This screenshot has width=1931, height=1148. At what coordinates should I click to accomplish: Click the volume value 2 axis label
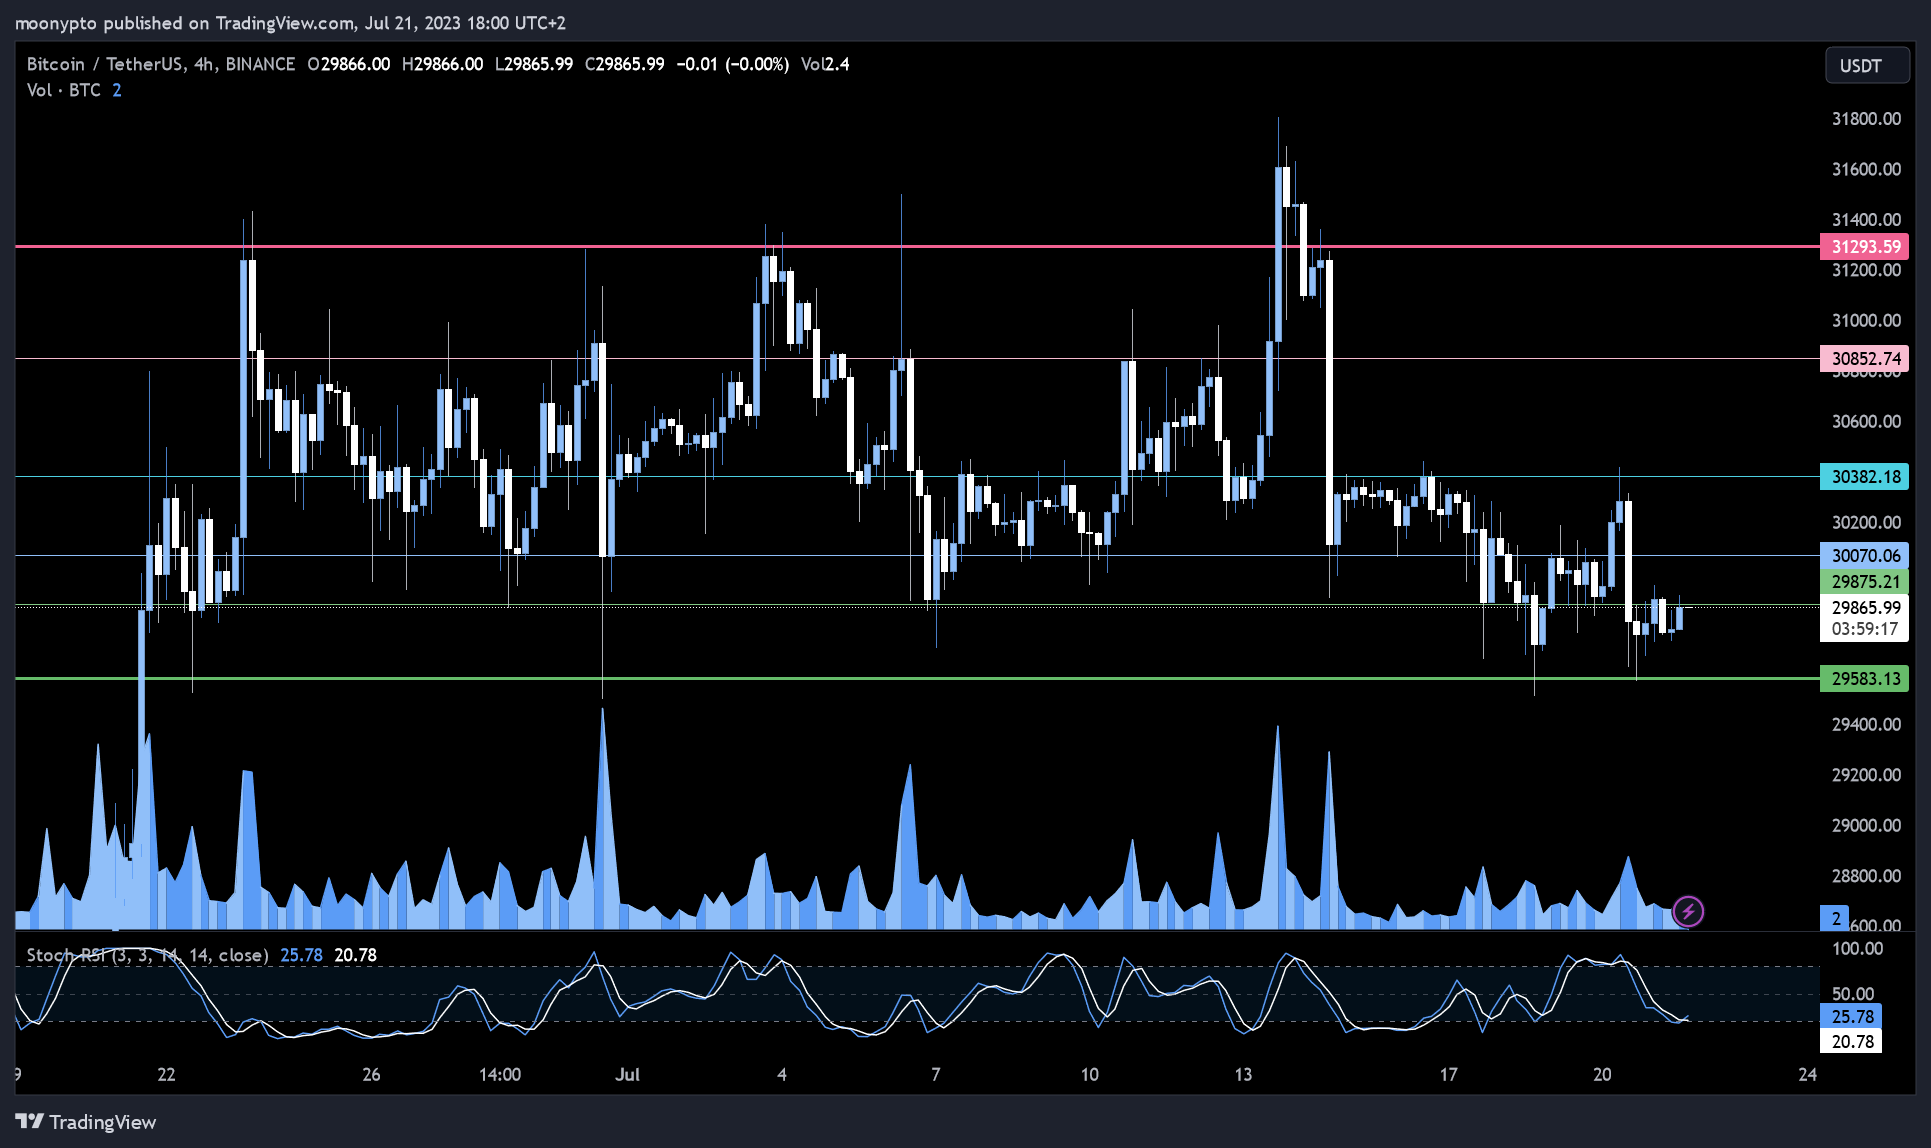point(1836,919)
